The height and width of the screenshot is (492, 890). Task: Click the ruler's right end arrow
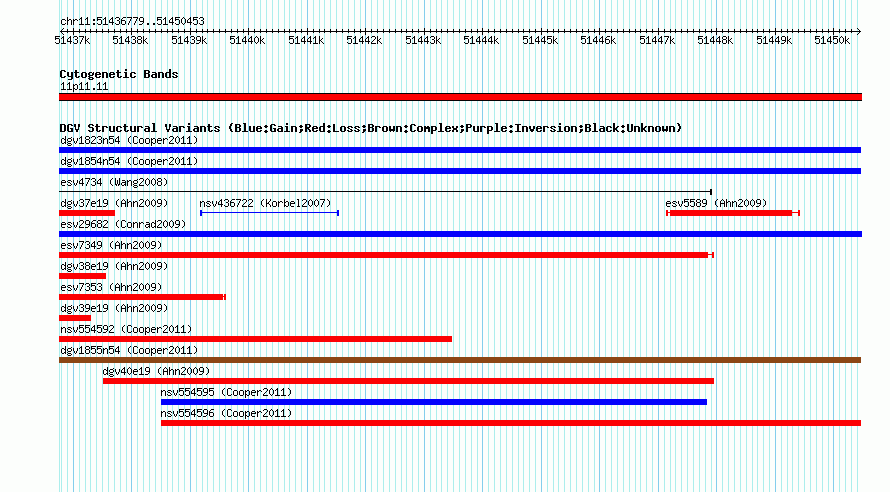point(859,31)
